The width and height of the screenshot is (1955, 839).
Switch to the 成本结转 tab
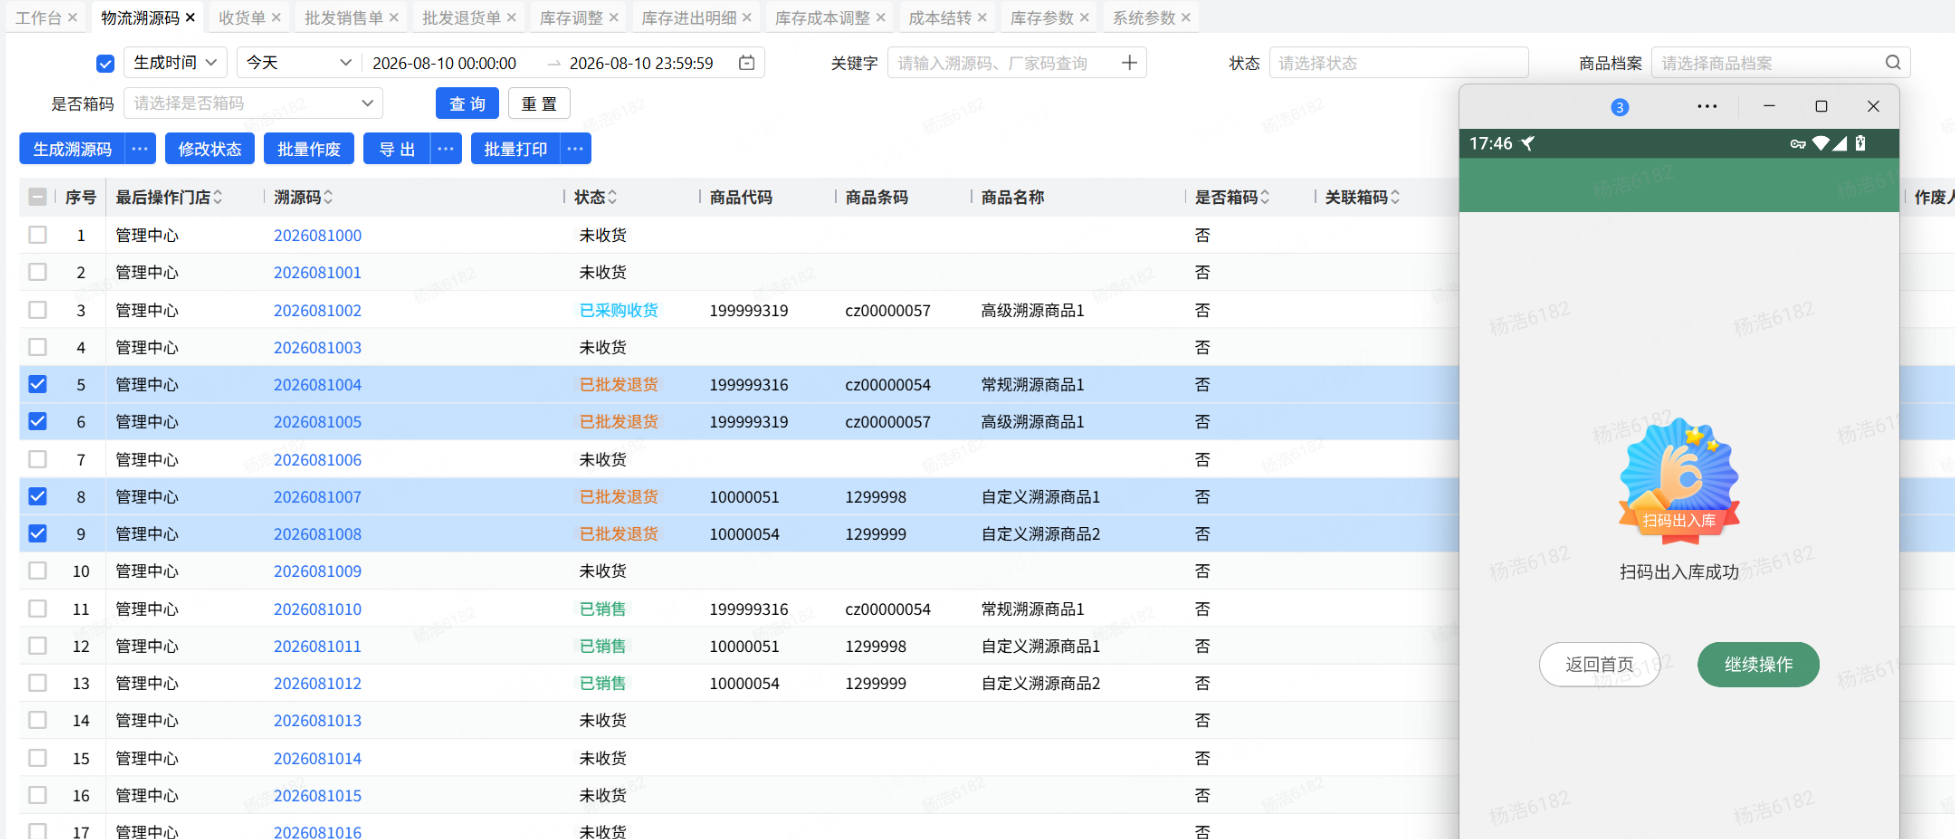pos(940,18)
